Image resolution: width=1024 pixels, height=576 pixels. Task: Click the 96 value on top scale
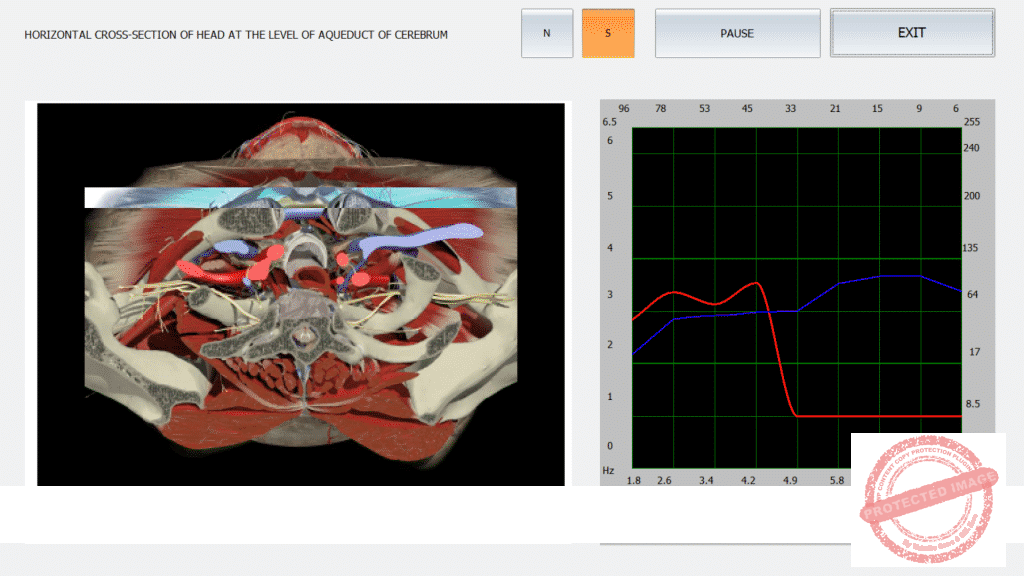coord(624,108)
